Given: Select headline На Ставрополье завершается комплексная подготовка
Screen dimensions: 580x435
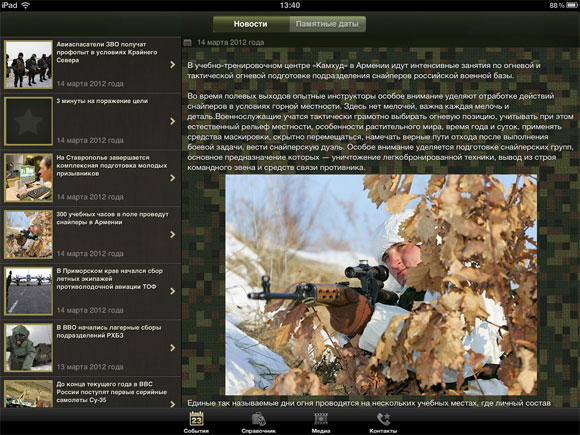Looking at the screenshot, I should click(112, 166).
